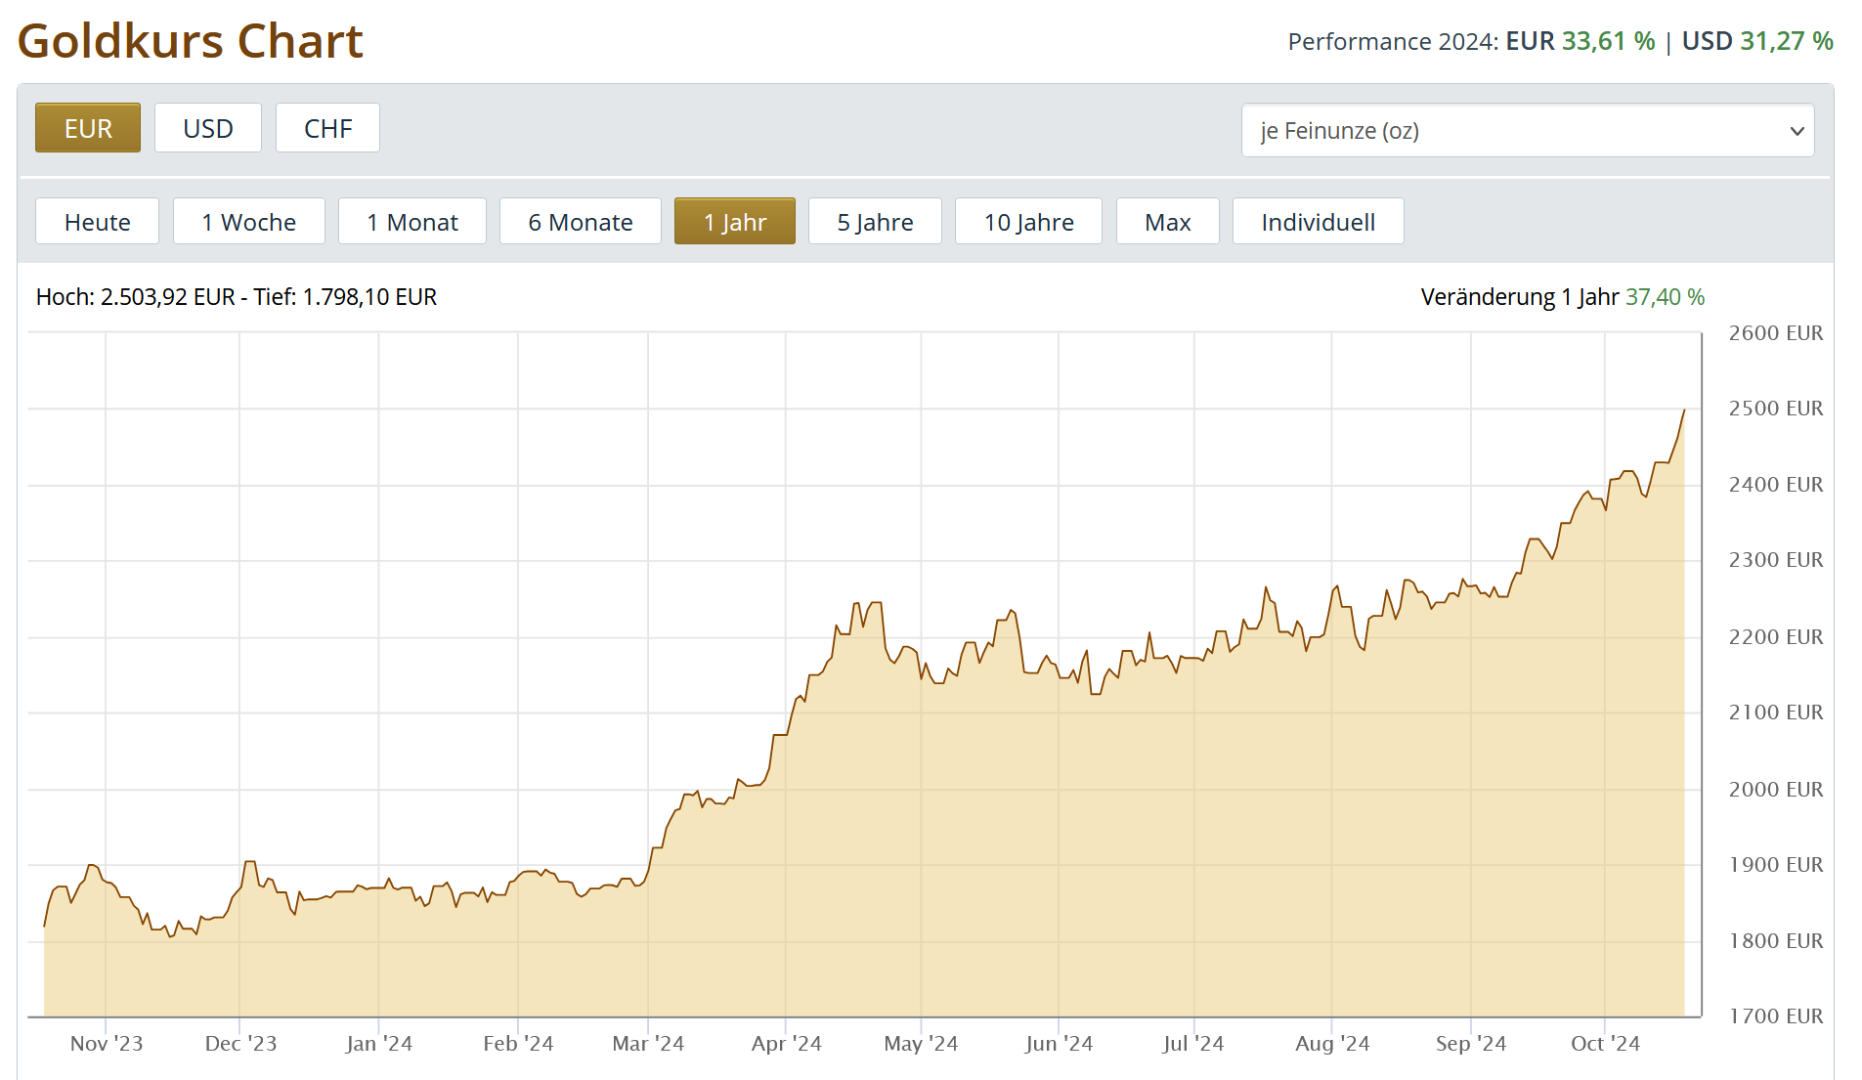The height and width of the screenshot is (1080, 1862).
Task: Click the Aug '24 axis label
Action: 1332,1044
